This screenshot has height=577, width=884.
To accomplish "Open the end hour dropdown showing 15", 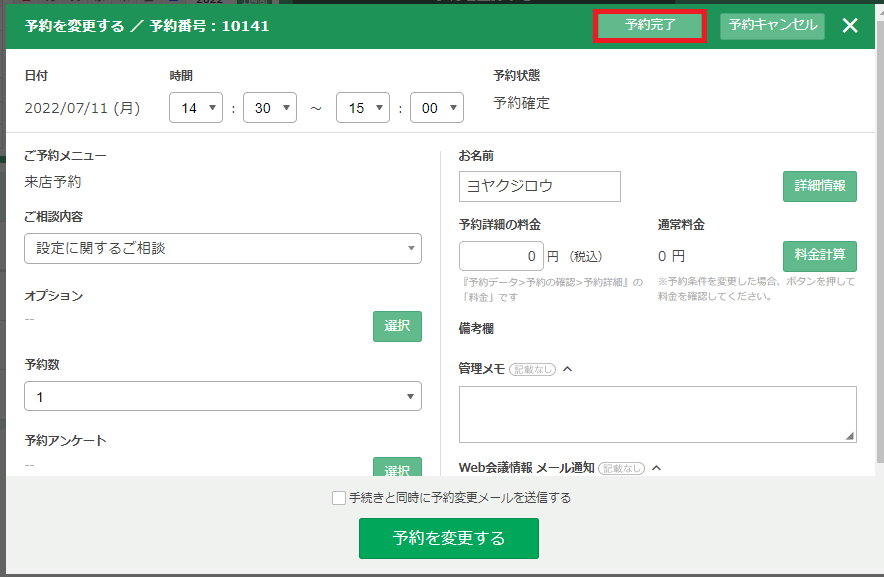I will coord(362,108).
